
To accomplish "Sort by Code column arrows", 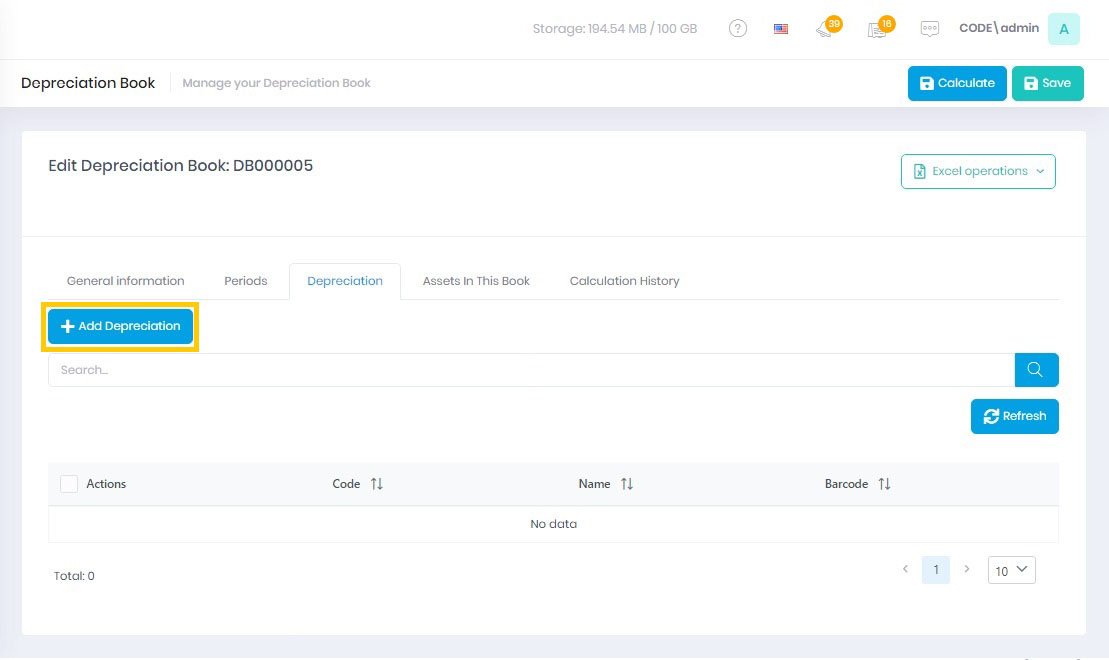I will coord(377,484).
